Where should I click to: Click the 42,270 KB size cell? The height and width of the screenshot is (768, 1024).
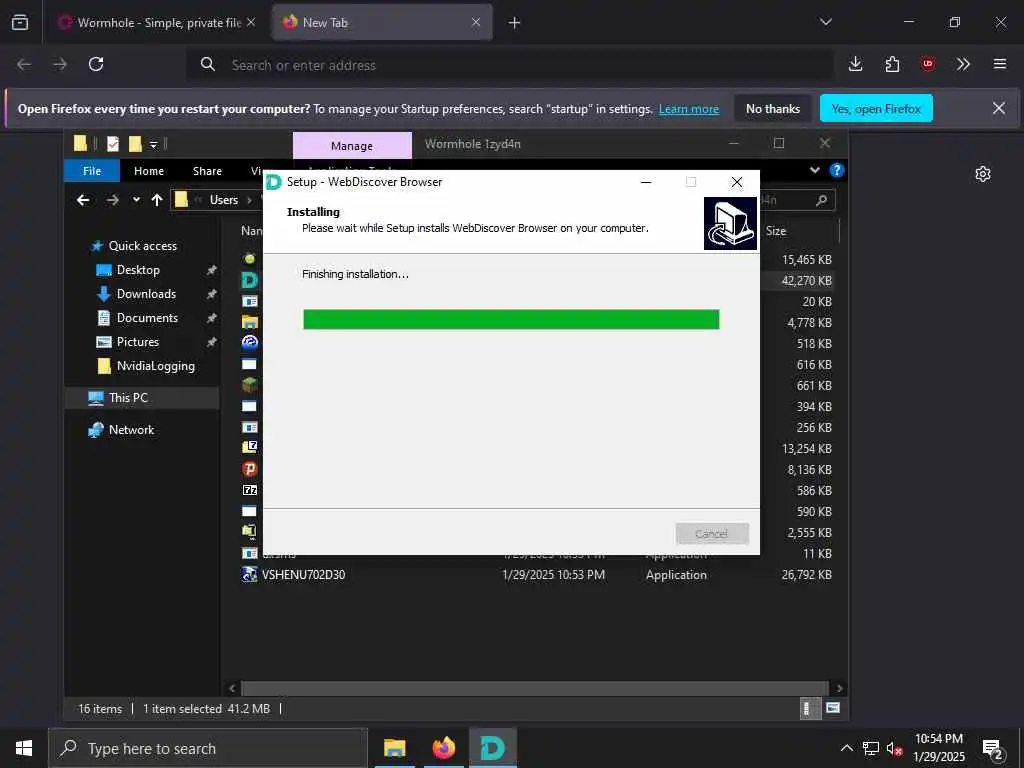[807, 281]
